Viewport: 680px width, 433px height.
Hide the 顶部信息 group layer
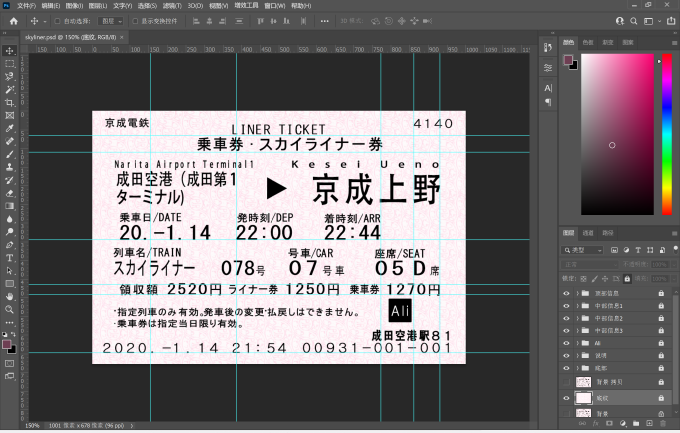pyautogui.click(x=566, y=293)
